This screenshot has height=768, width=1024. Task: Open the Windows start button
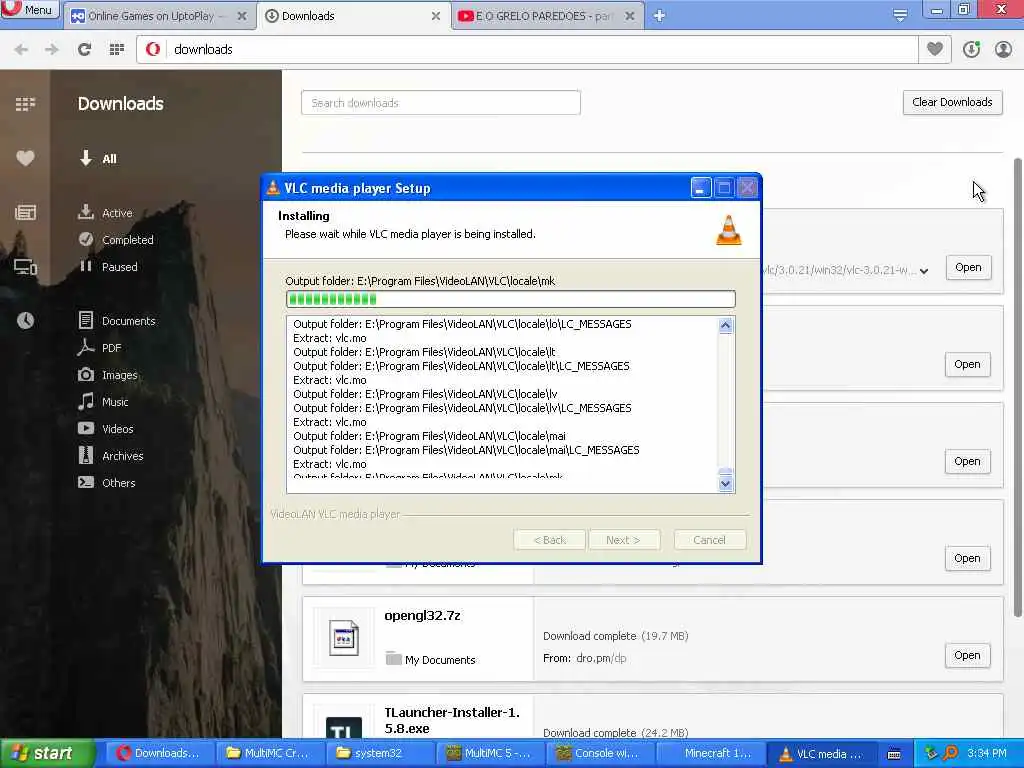click(x=46, y=753)
